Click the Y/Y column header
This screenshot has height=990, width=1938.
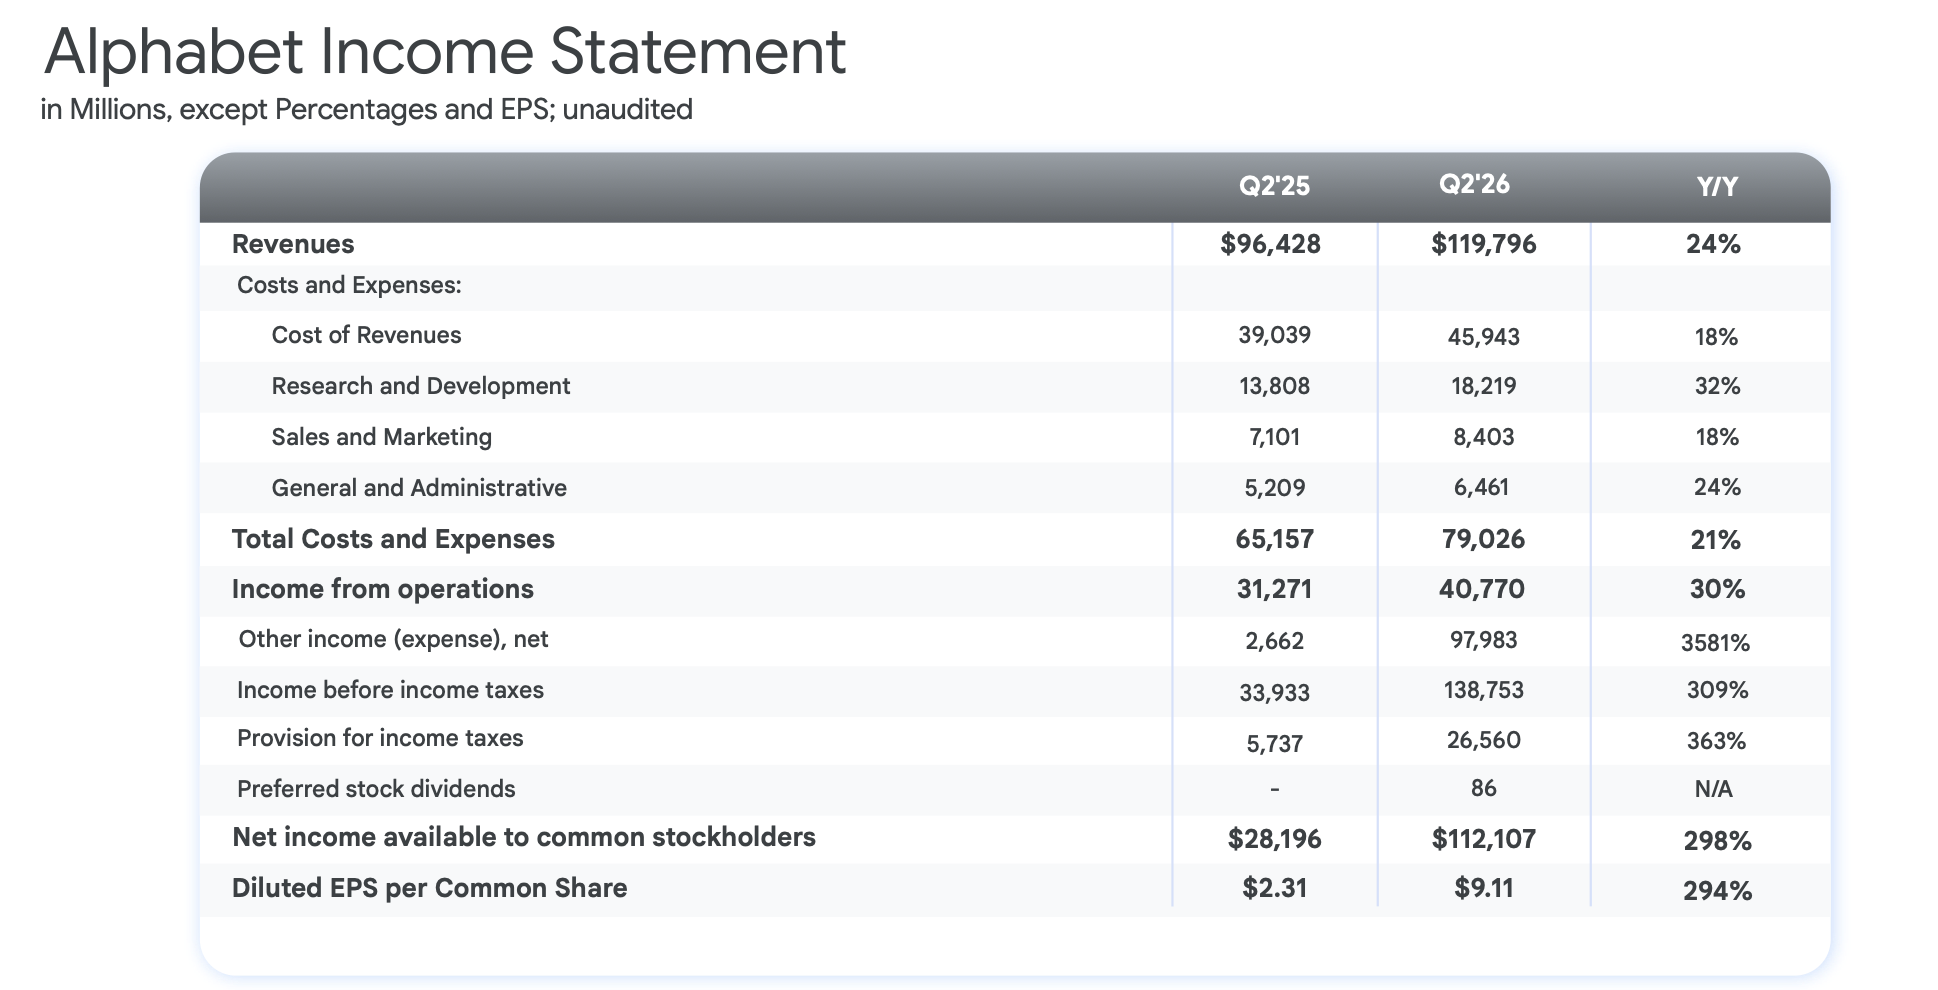point(1717,186)
